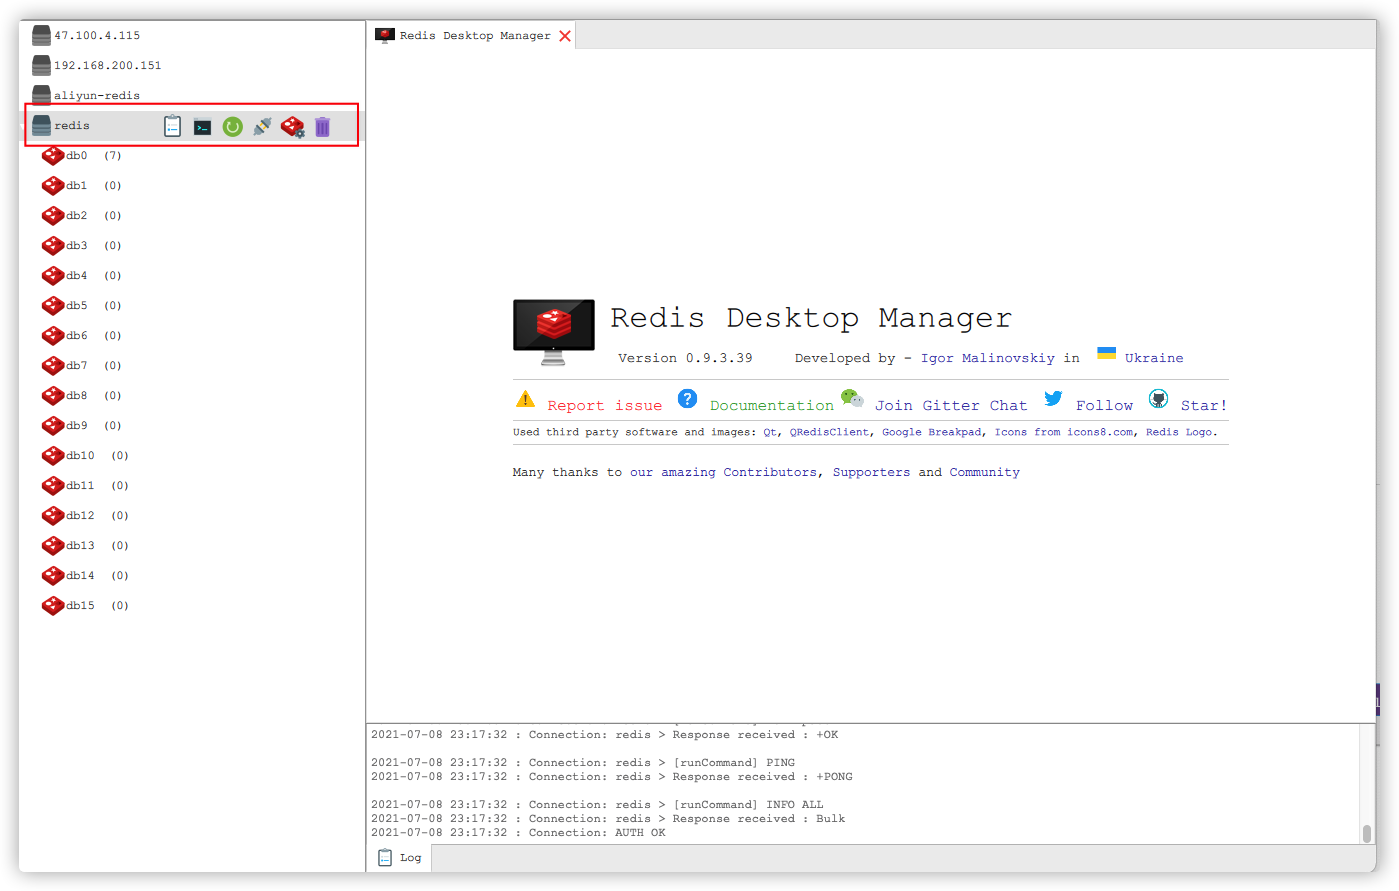Open the Join Gitter Chat link
This screenshot has height=891, width=1399.
[x=950, y=406]
